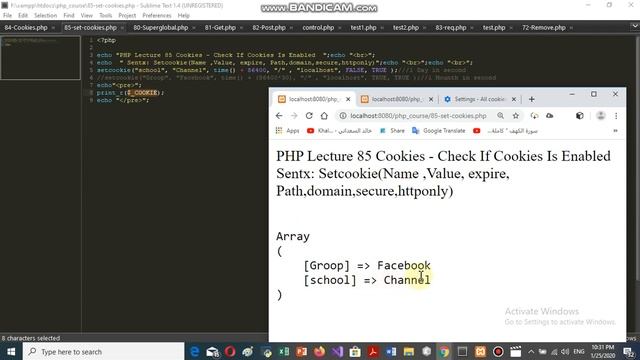
Task: Launch Firefox from the taskbar
Action: tap(320, 351)
